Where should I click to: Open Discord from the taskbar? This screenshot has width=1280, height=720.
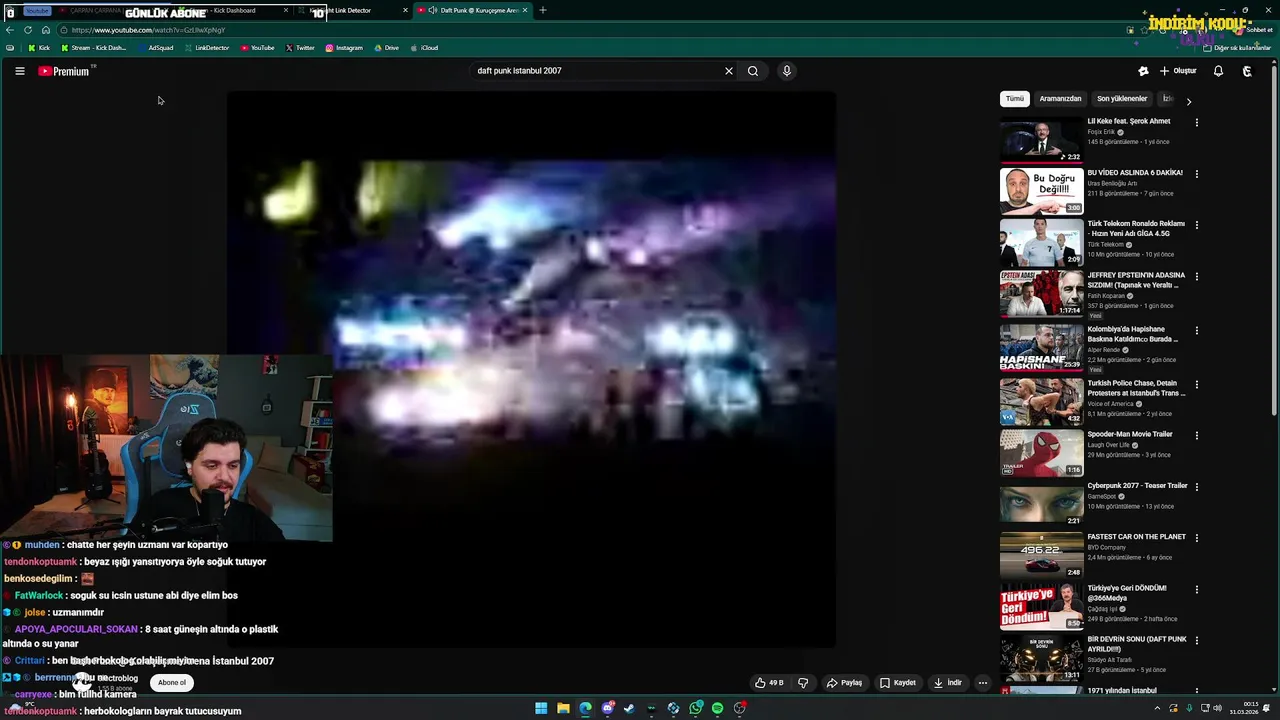pos(607,708)
